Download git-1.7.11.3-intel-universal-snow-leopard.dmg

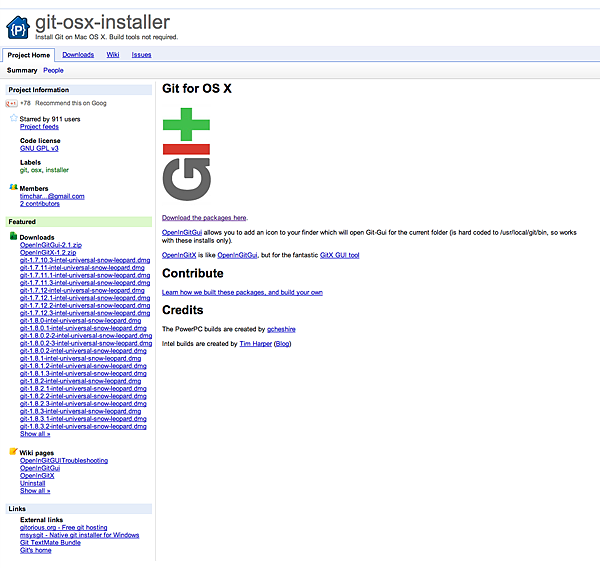tap(85, 283)
